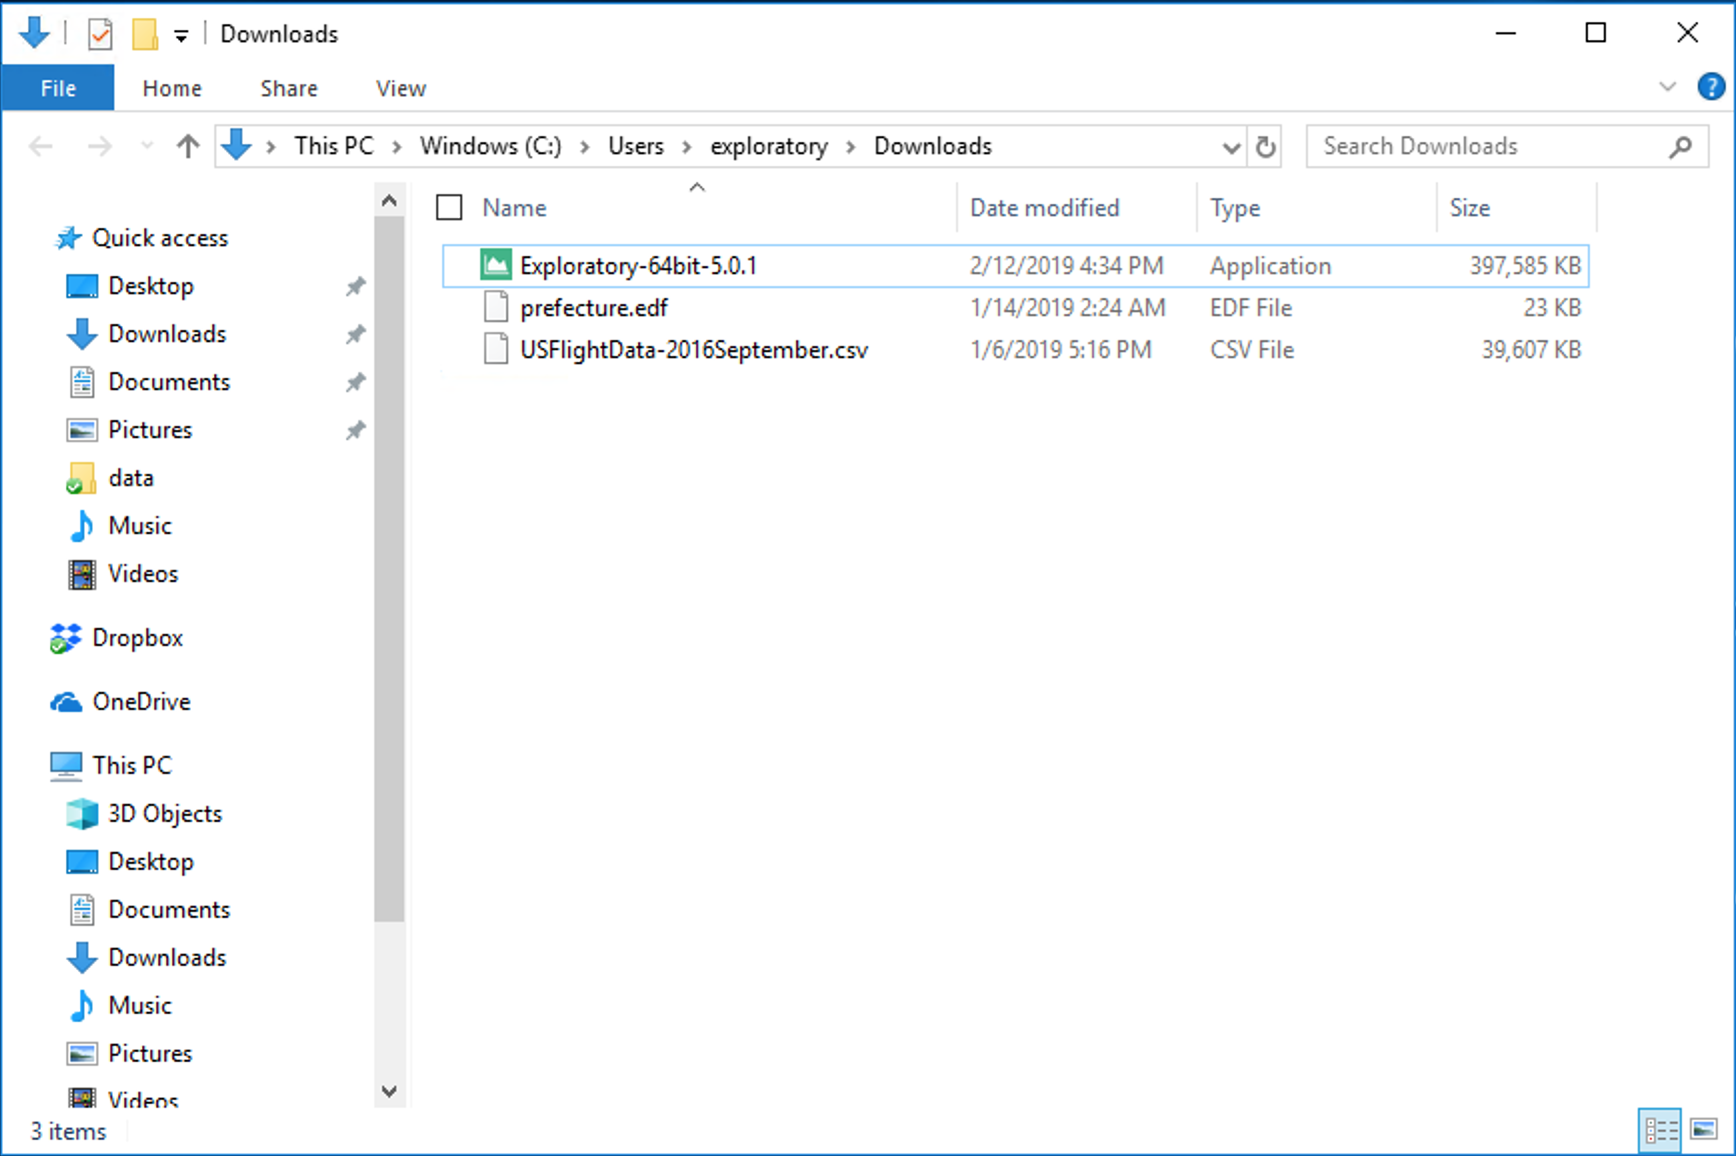Open the Customize Quick Access Toolbar dropdown
This screenshot has height=1156, width=1736.
click(x=181, y=36)
